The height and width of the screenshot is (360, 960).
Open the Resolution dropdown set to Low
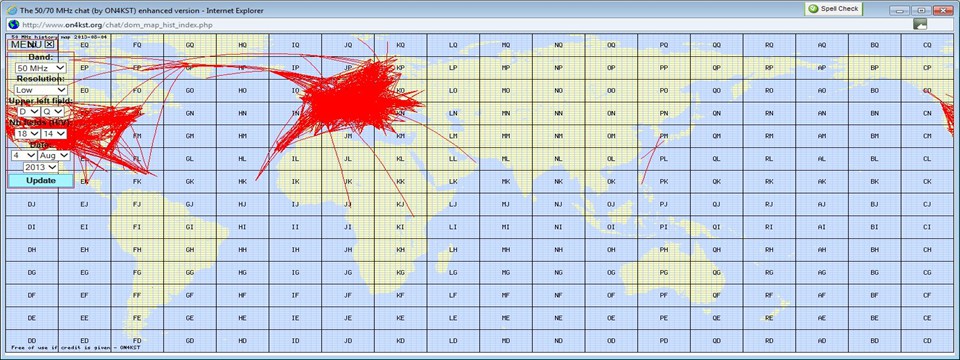(40, 90)
